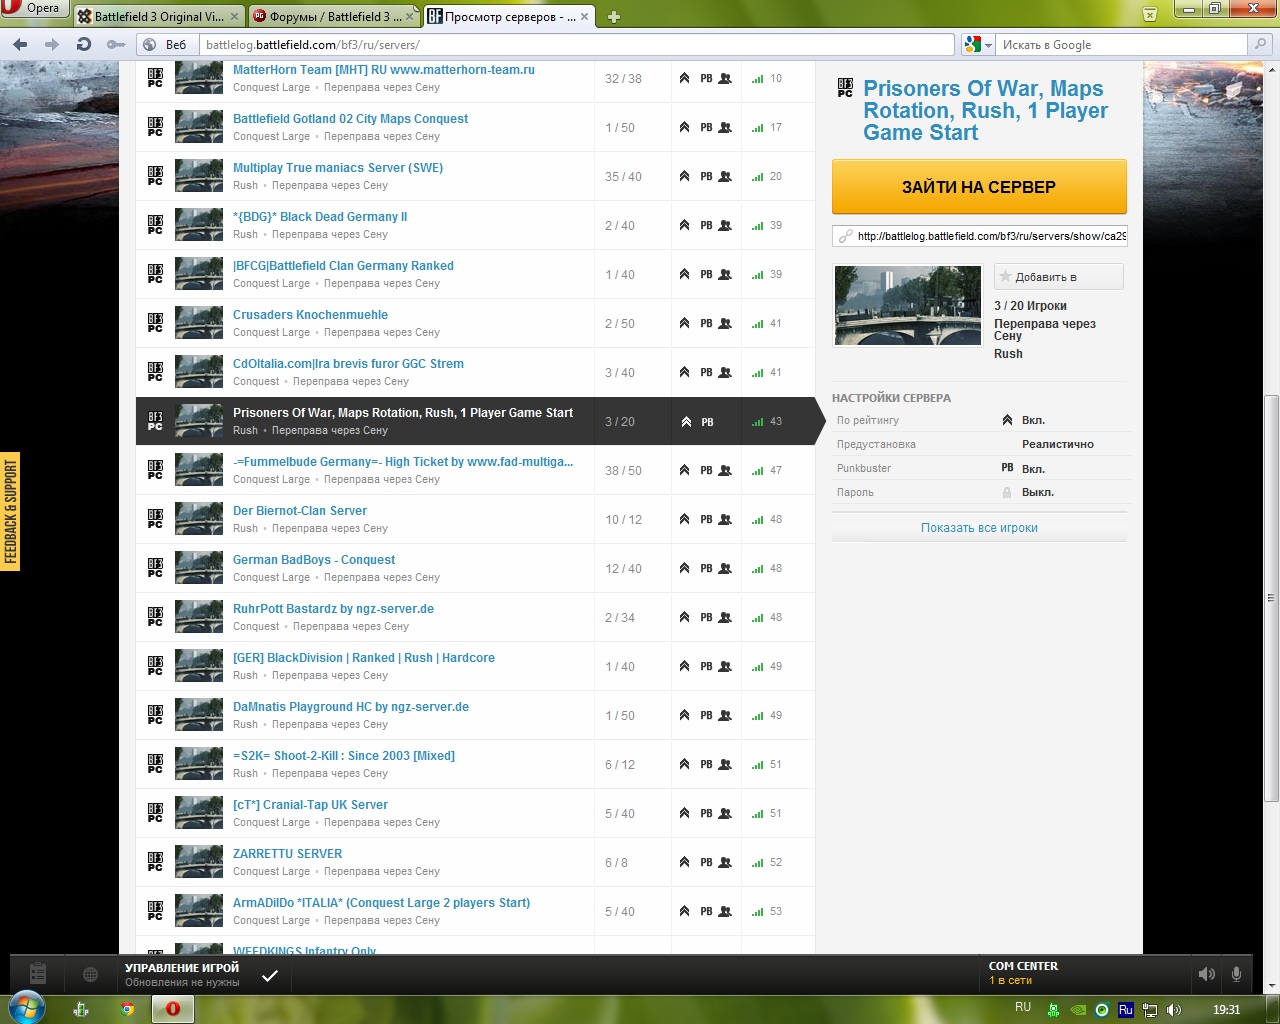Open [GER] BlackDivision | Ranked | Rush | Hardcore
The width and height of the screenshot is (1280, 1024).
364,658
